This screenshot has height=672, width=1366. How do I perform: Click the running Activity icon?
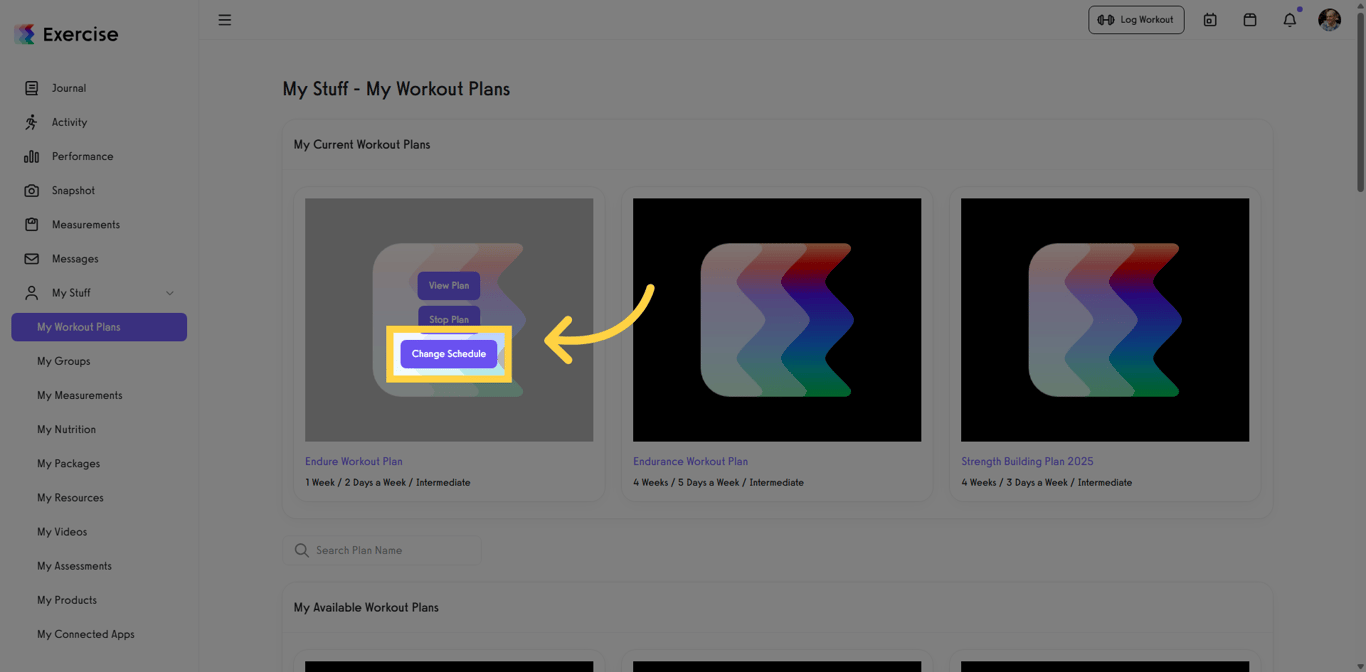tap(31, 122)
